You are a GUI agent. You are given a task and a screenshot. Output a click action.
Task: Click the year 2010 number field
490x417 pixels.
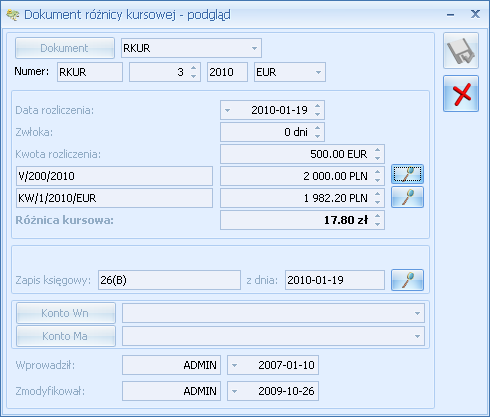[x=227, y=72]
